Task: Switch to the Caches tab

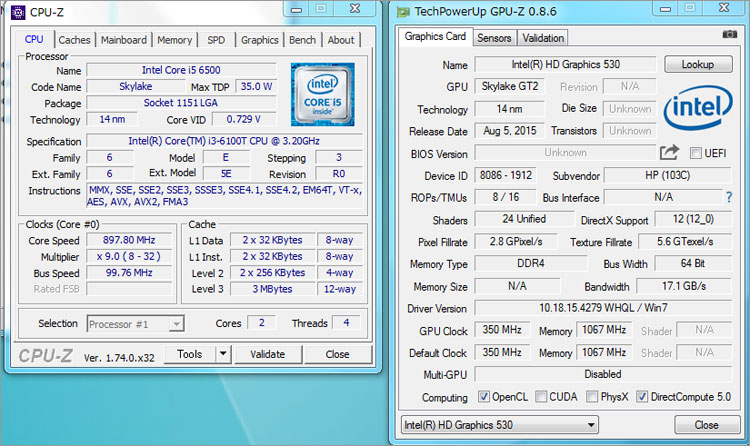Action: [x=74, y=40]
